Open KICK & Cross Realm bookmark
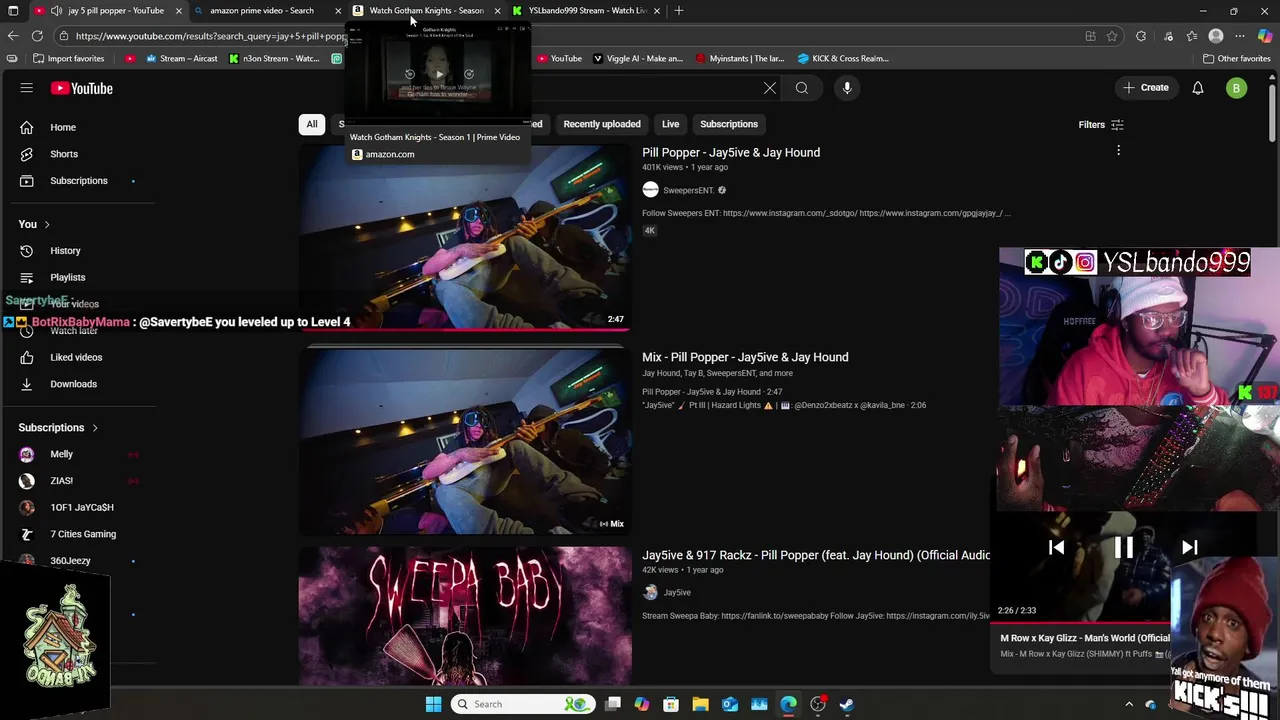The height and width of the screenshot is (720, 1280). coord(842,58)
